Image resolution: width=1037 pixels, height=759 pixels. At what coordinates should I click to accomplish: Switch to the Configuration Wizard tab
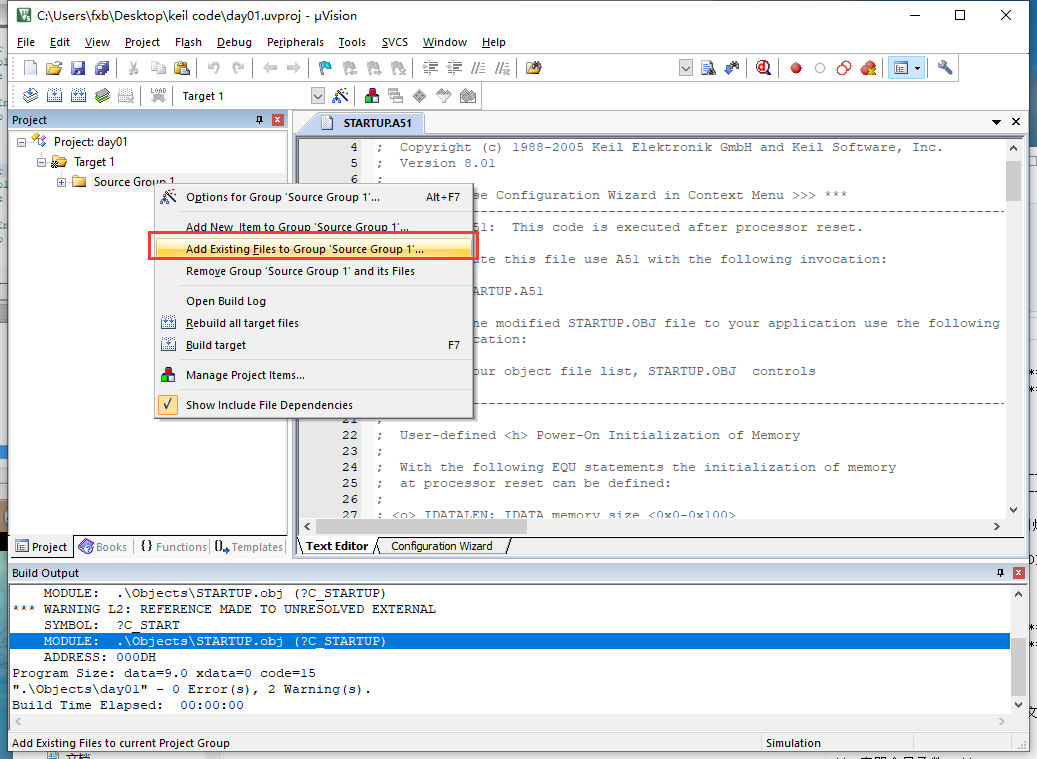pos(442,546)
